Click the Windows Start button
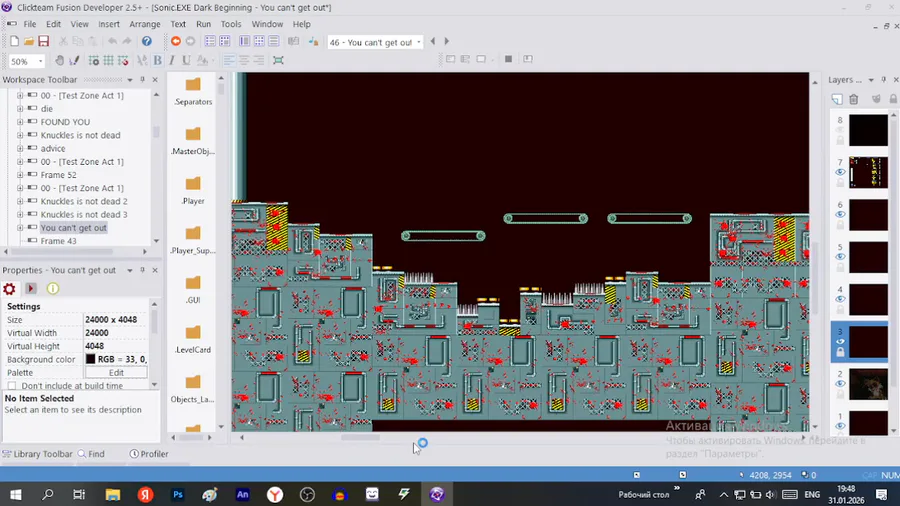The height and width of the screenshot is (506, 900). click(x=15, y=495)
